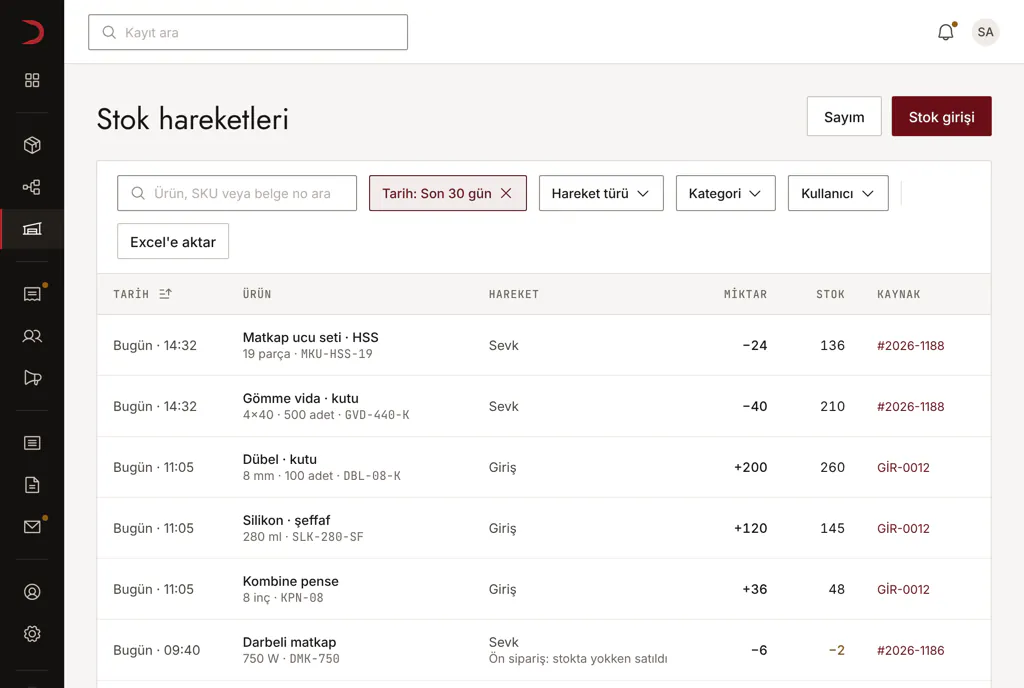Open the SA user avatar menu
Screen dimensions: 1024x688
click(985, 32)
